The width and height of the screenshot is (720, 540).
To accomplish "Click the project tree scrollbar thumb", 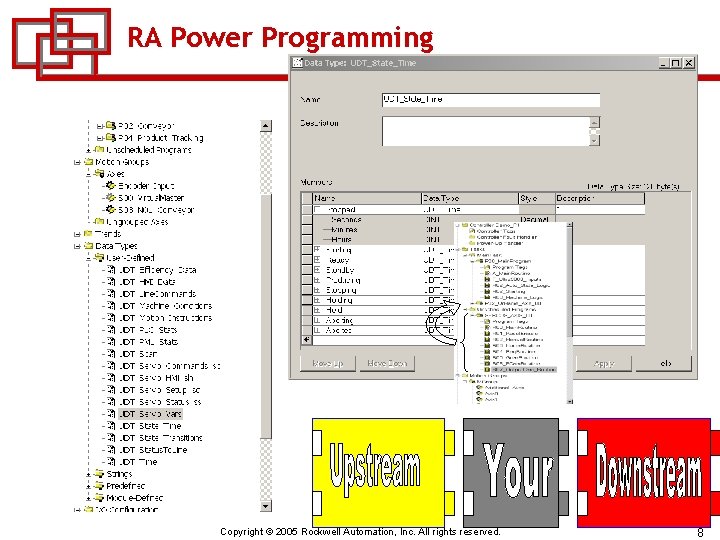I will (x=266, y=316).
